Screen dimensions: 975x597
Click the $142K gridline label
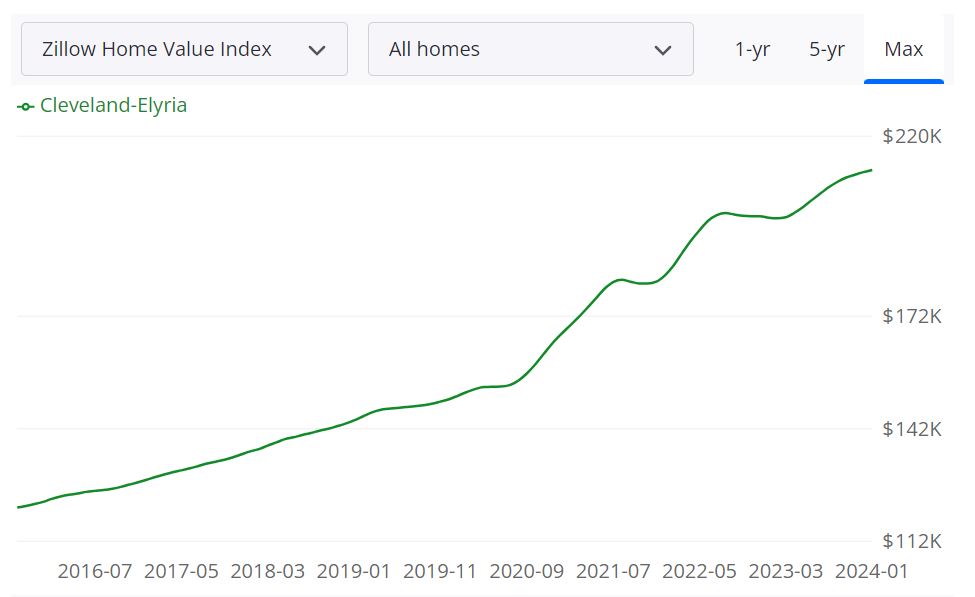pos(911,429)
